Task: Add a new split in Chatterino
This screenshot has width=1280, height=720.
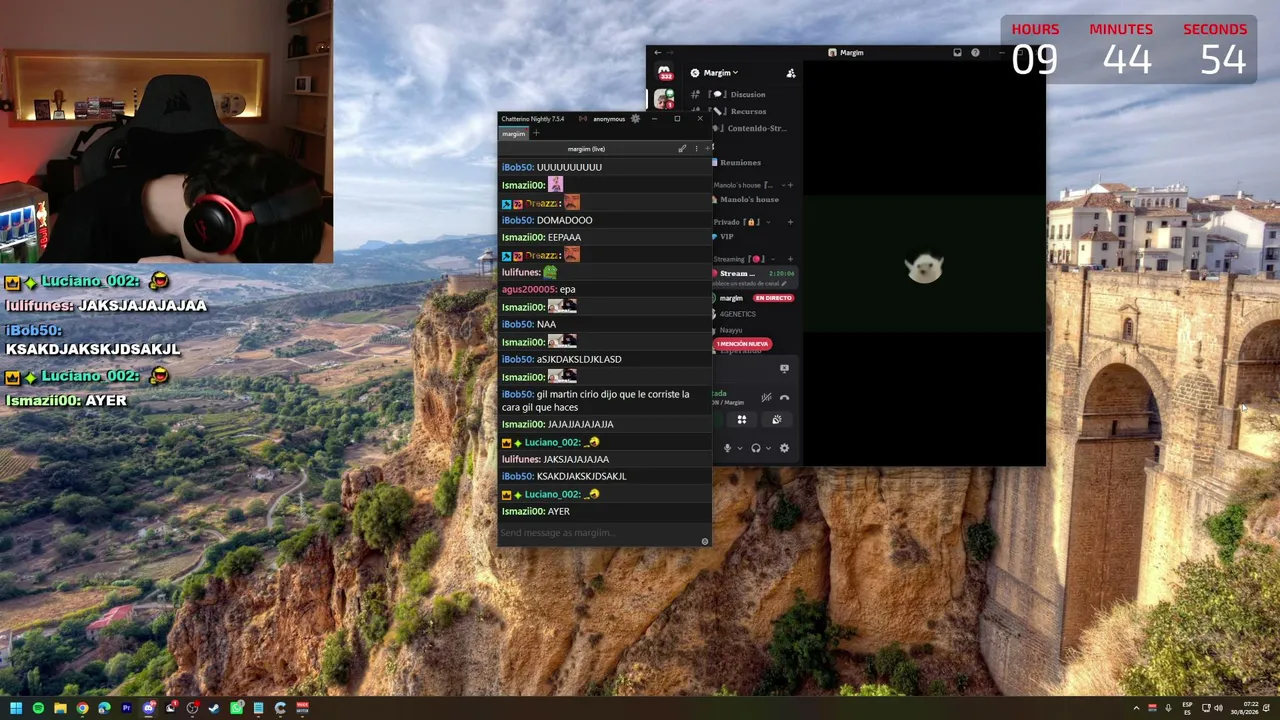Action: [707, 149]
